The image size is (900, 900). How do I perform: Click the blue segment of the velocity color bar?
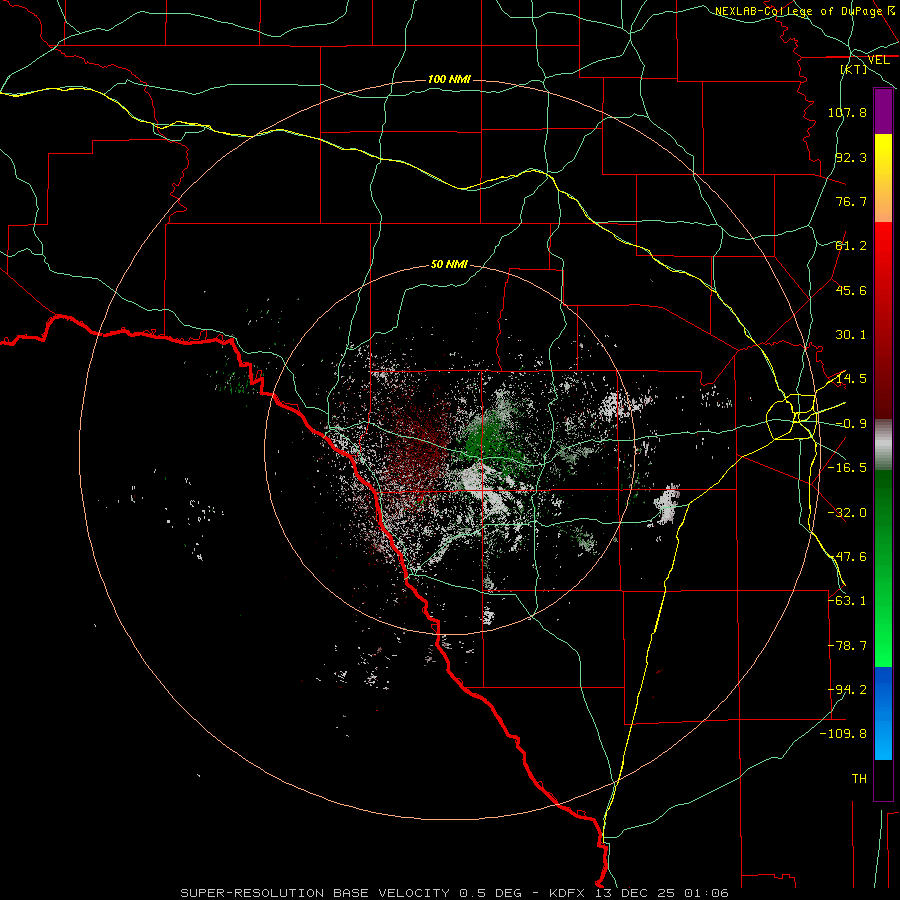coord(883,713)
